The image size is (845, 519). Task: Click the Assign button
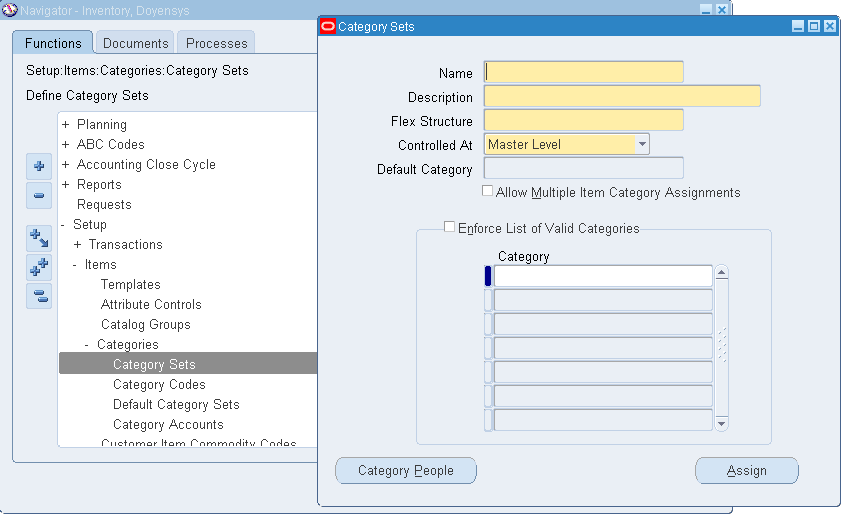(x=746, y=470)
